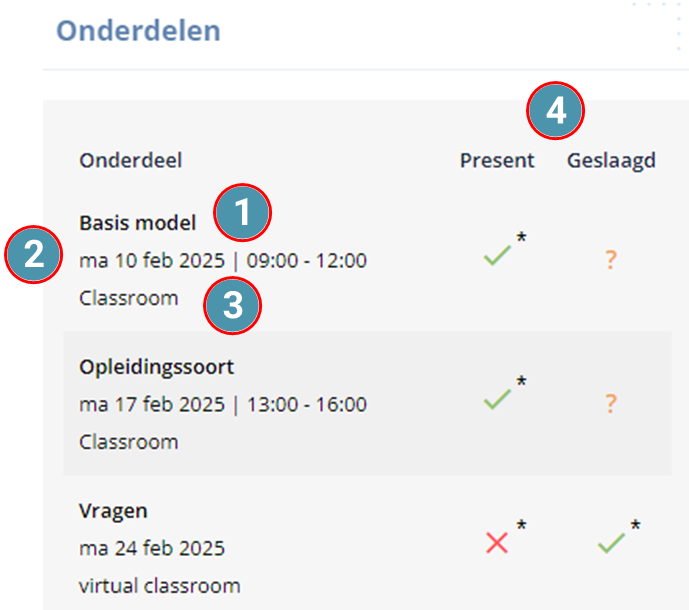689x610 pixels.
Task: Select the ma 17 feb 2025 schedule line
Action: 223,404
